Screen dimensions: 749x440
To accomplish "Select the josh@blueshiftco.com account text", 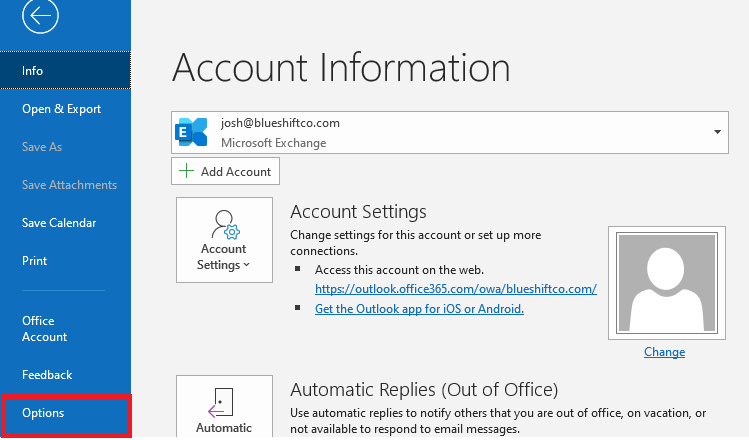I will coord(280,123).
